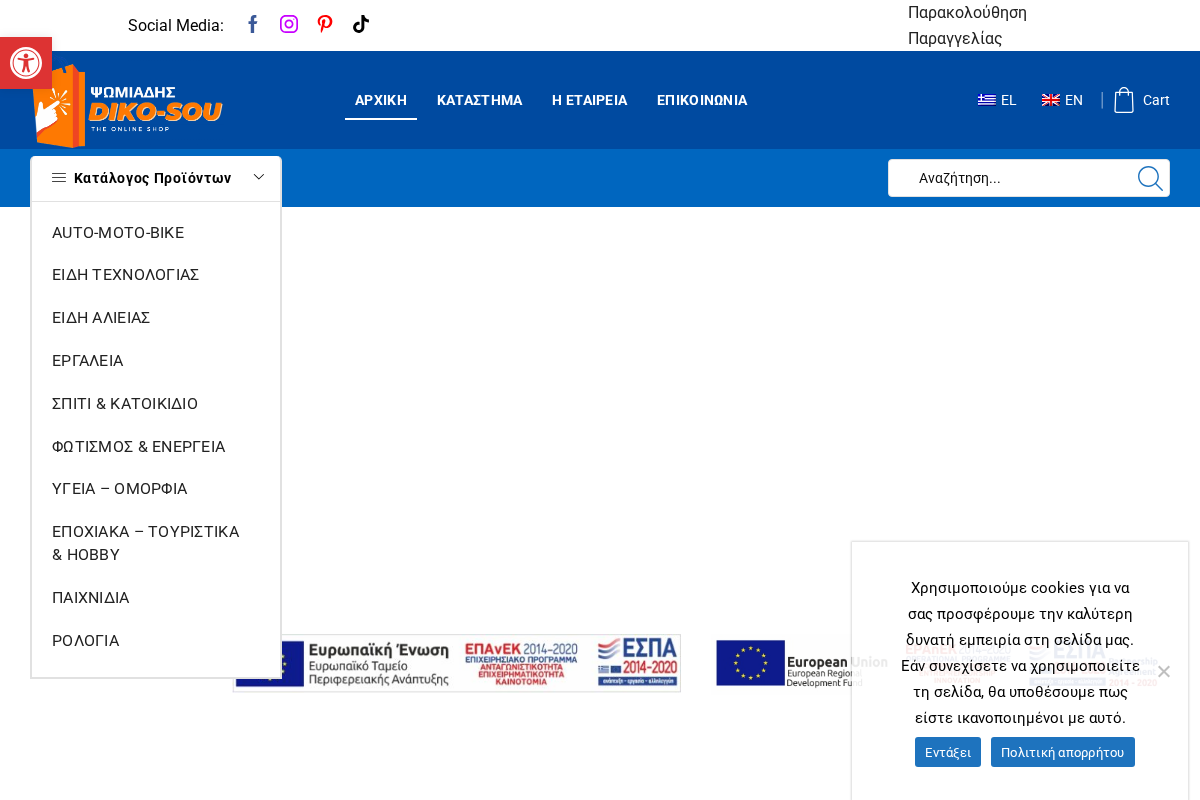Click the hamburger icon in Κατάλογος Προϊόντων
The width and height of the screenshot is (1200, 800).
59,178
